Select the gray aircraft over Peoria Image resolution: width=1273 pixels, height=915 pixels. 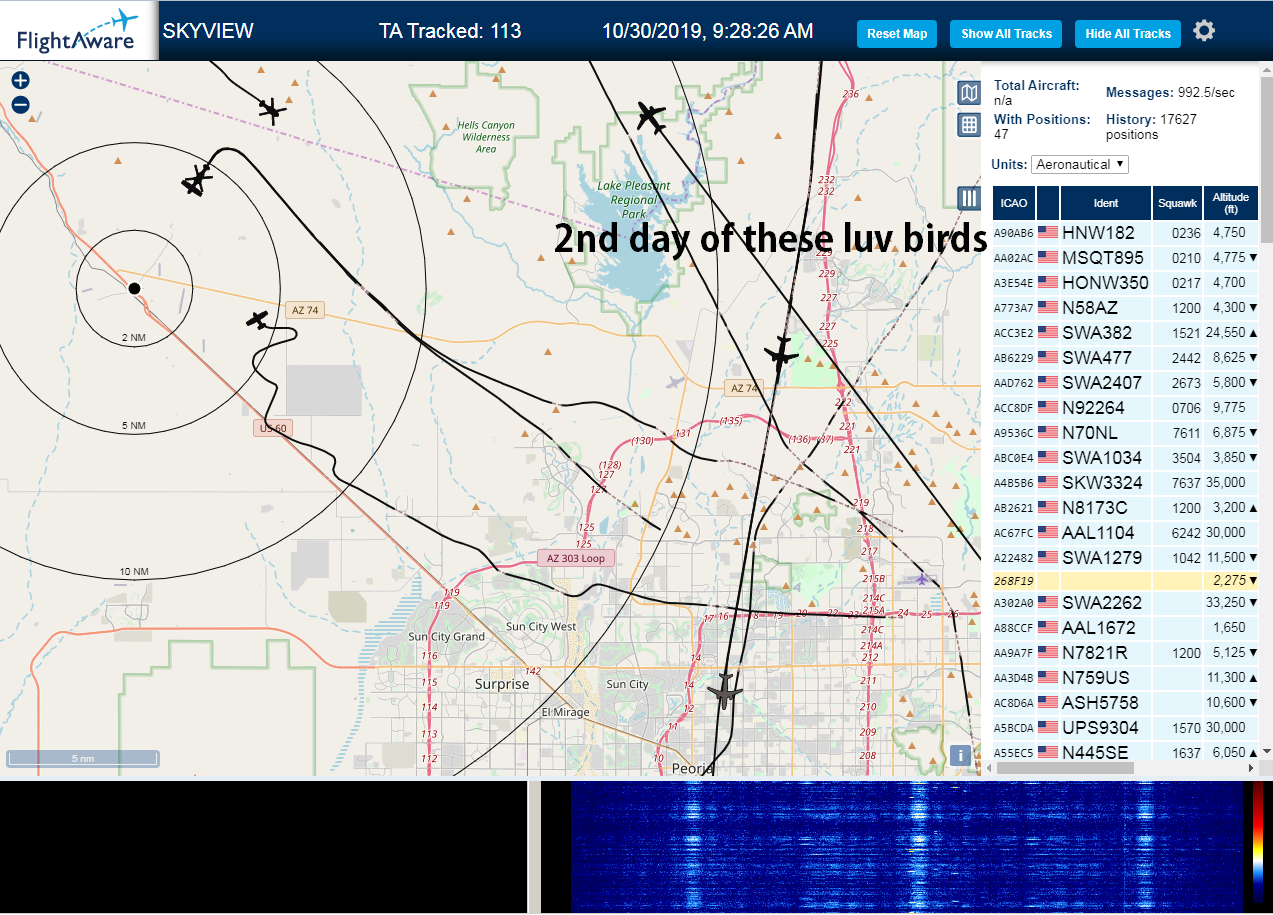(x=725, y=692)
